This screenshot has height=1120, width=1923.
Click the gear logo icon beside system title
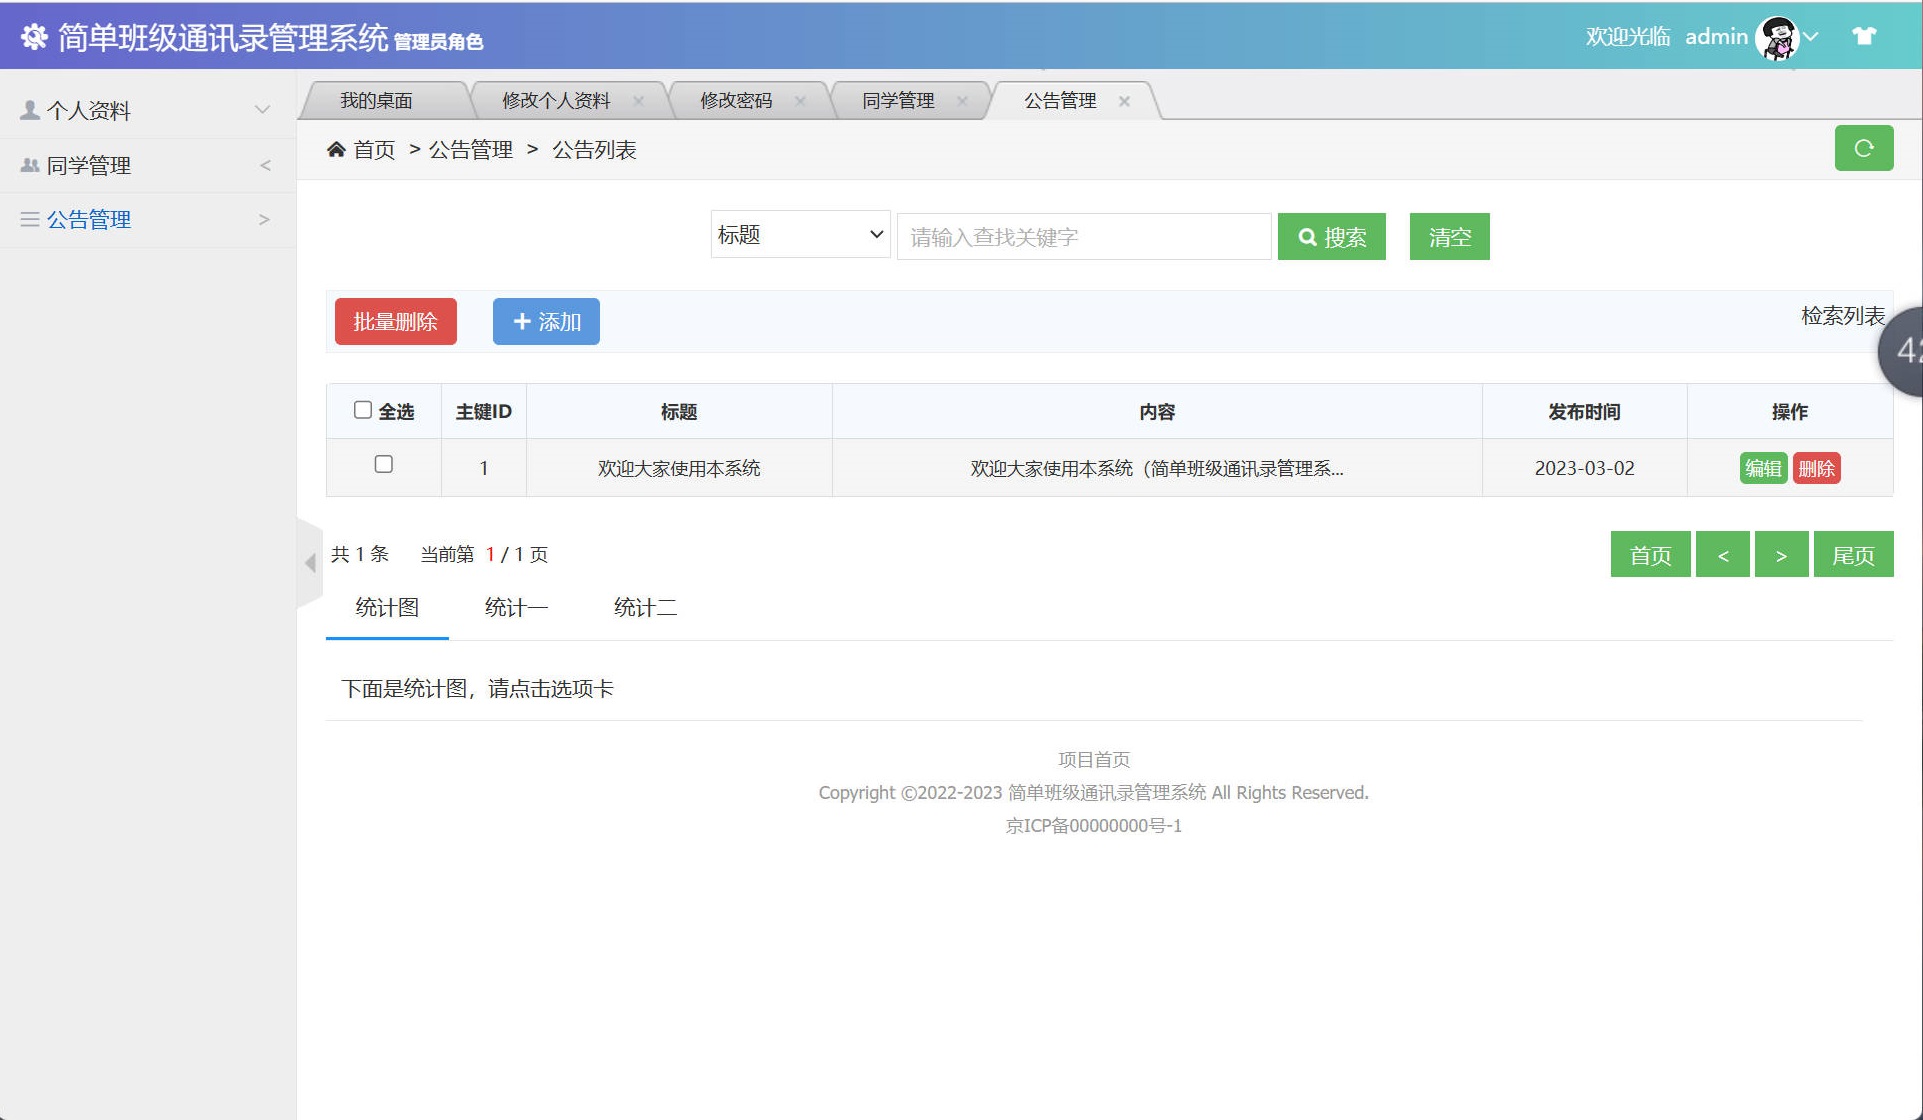coord(33,35)
